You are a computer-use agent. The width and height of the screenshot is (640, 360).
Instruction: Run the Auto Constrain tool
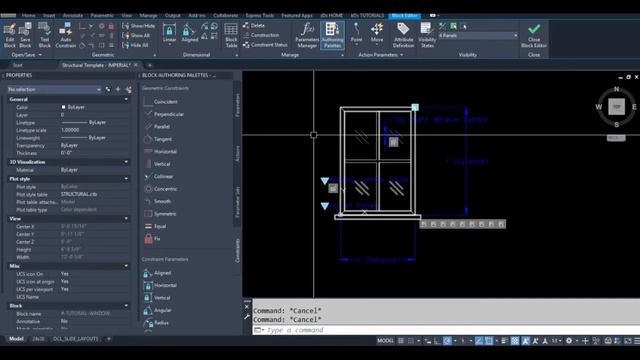(65, 35)
